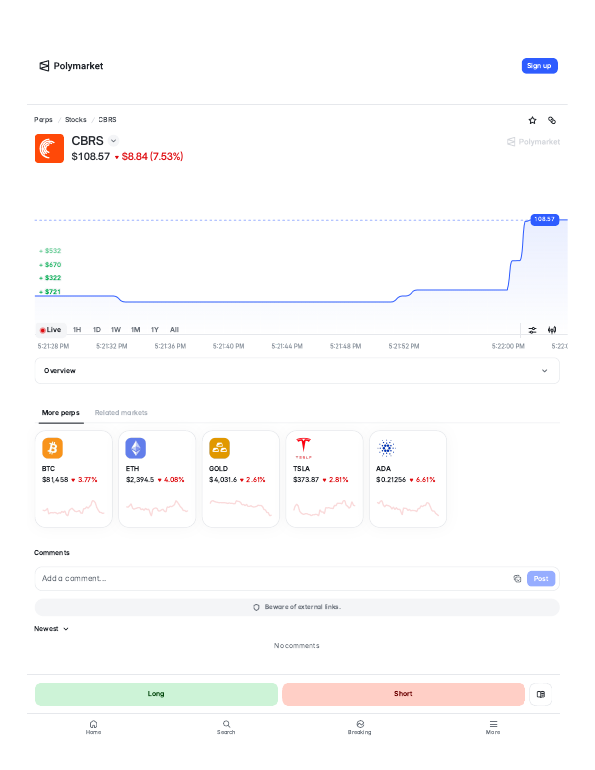Viewport: 595px width, 770px height.
Task: Click the Beware of external links notice
Action: click(x=297, y=607)
